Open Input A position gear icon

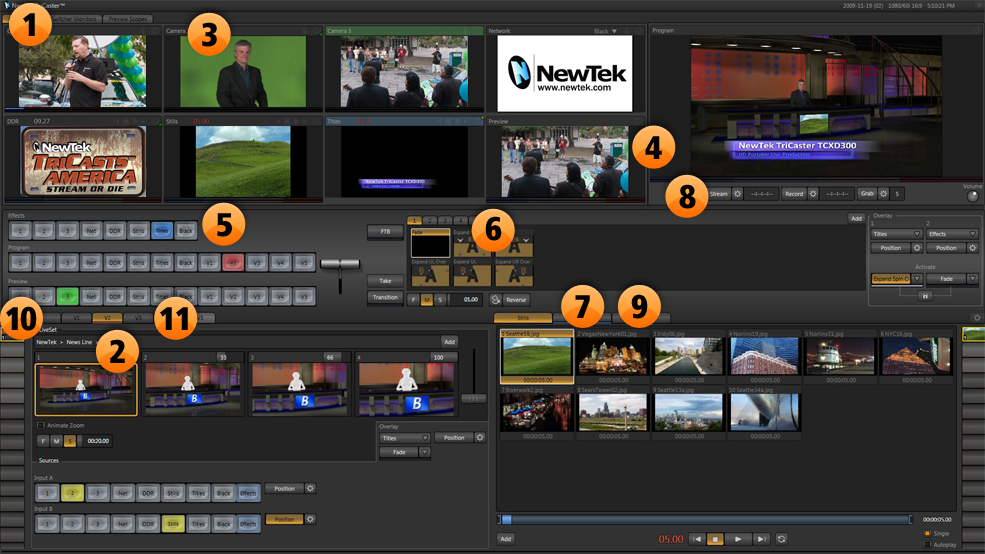coord(310,489)
